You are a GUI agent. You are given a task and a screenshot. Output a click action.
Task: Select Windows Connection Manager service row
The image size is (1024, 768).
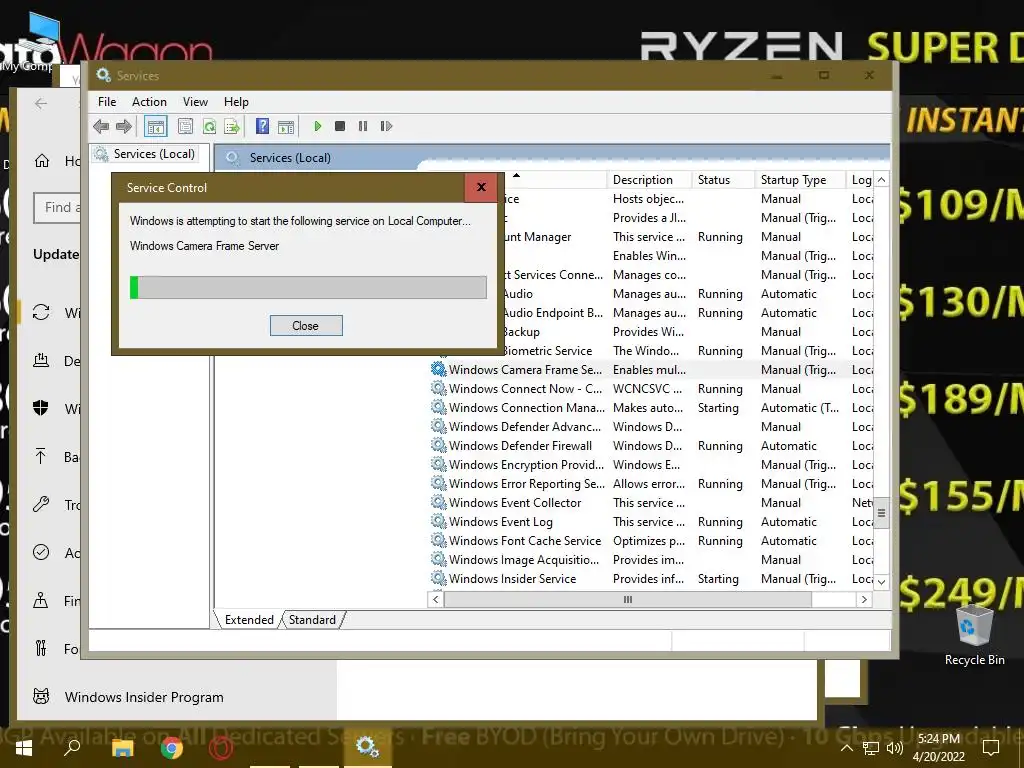pyautogui.click(x=652, y=408)
